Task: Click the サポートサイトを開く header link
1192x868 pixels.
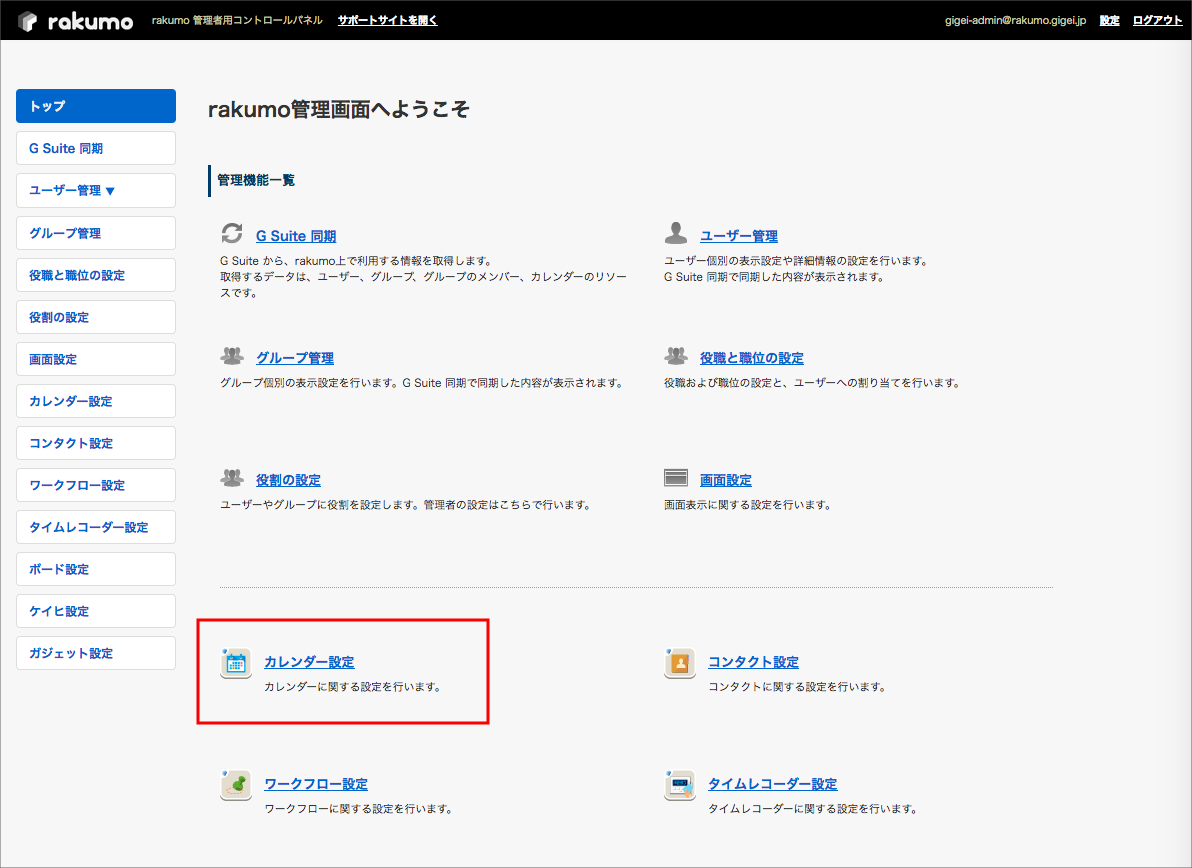Action: tap(388, 21)
